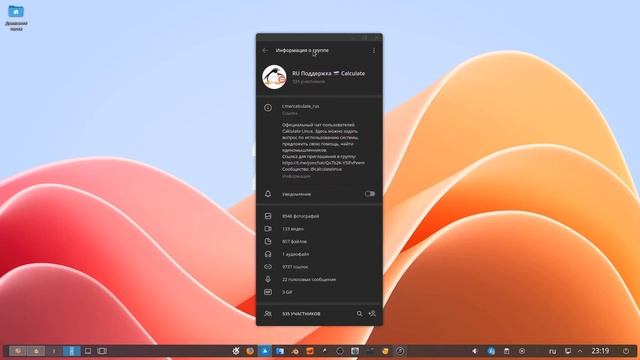Open the three-dot options menu in group info

pyautogui.click(x=374, y=51)
